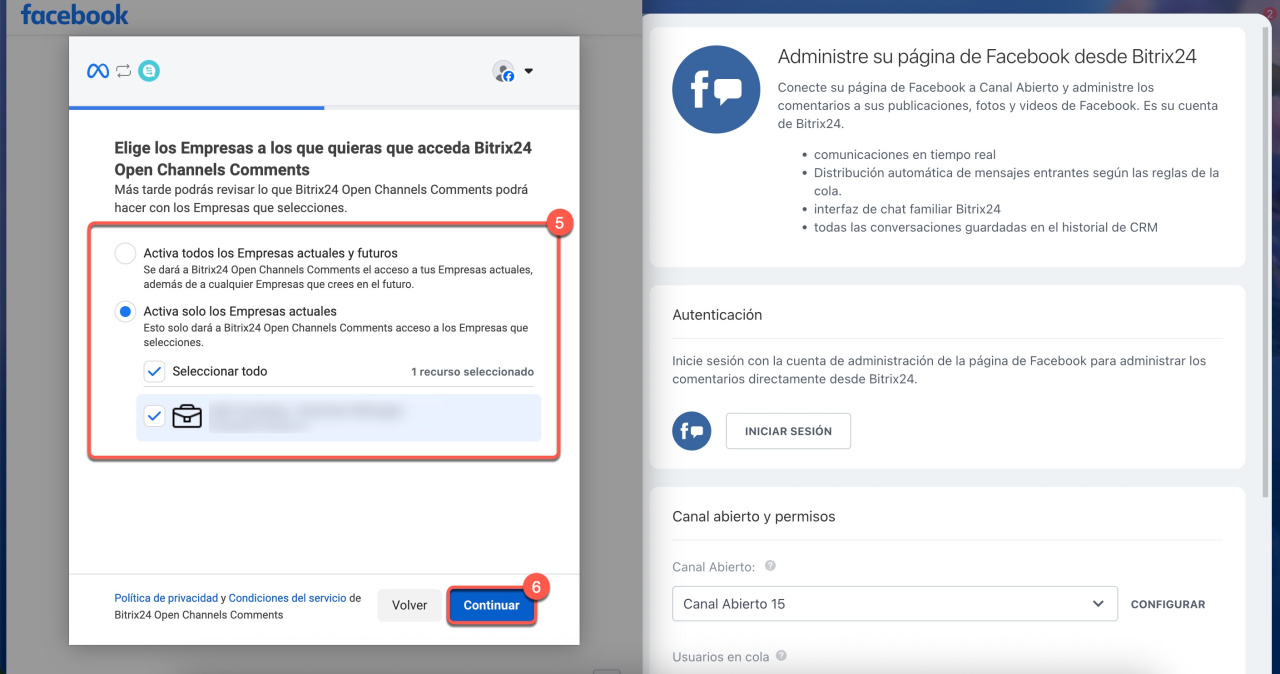Viewport: 1280px width, 674px height.
Task: Open the 'Política de privacidad' link
Action: tap(165, 598)
